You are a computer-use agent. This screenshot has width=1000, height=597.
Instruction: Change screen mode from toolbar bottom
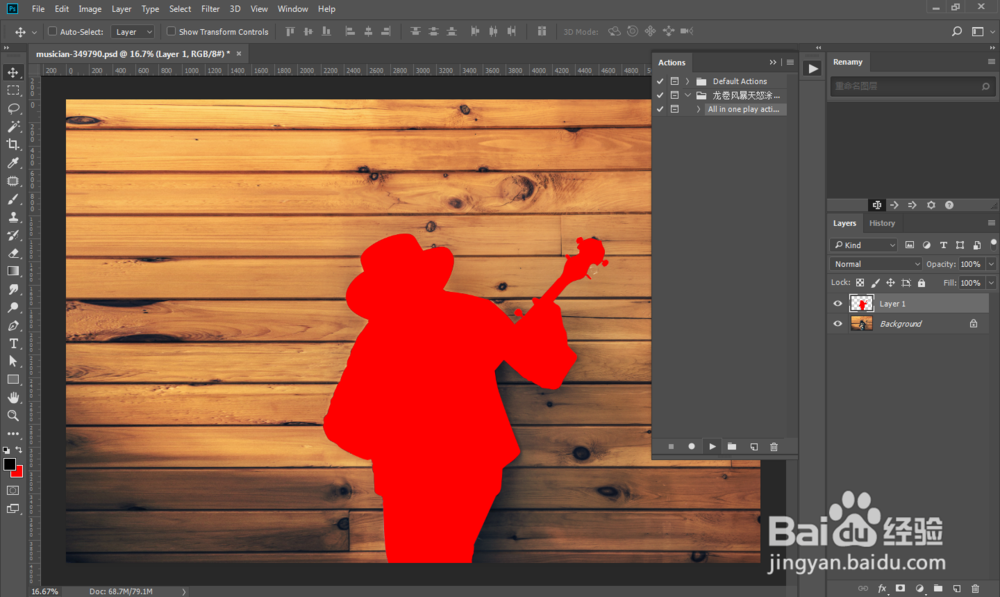pyautogui.click(x=13, y=509)
